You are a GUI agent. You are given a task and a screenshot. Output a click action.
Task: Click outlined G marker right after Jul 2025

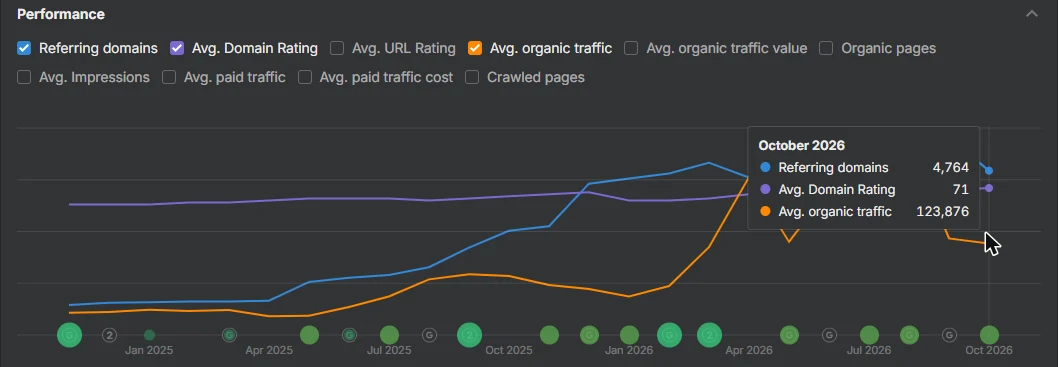pyautogui.click(x=429, y=335)
